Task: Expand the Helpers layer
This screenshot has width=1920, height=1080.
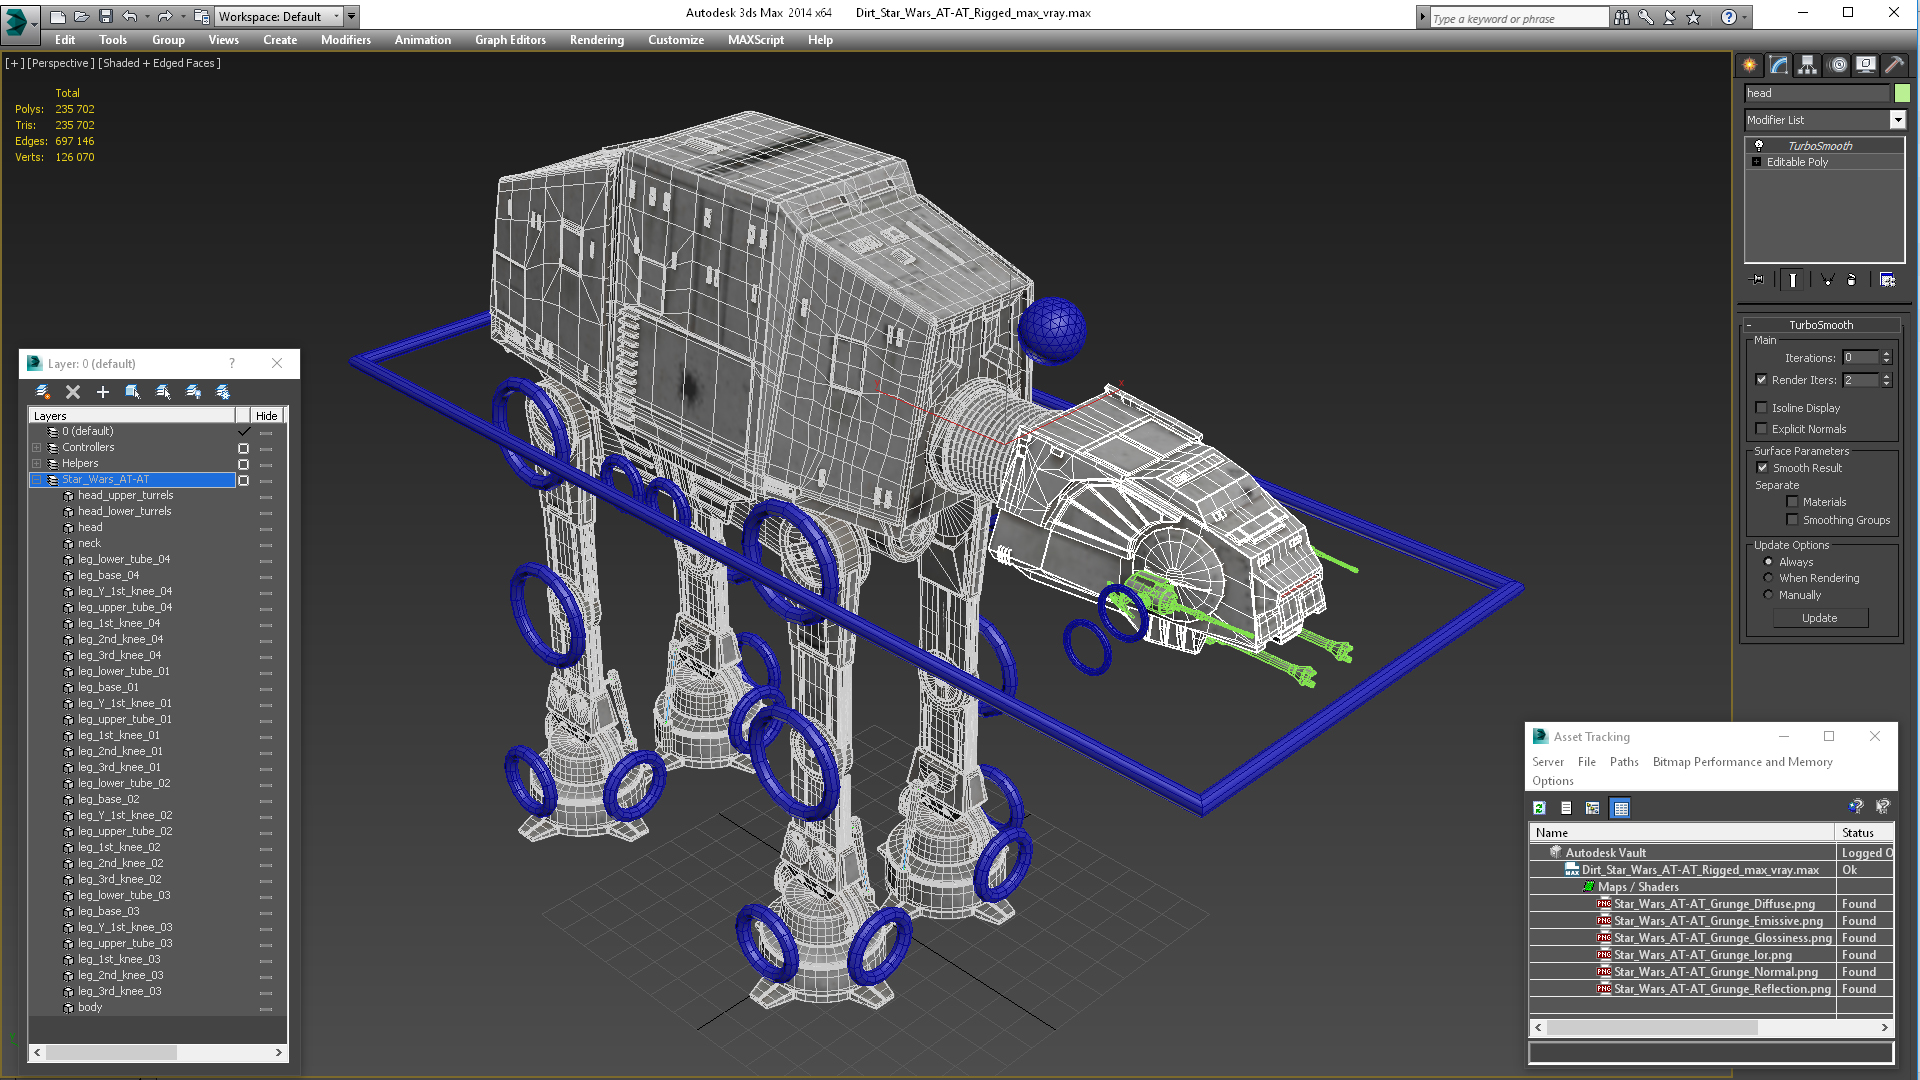Action: (x=37, y=464)
